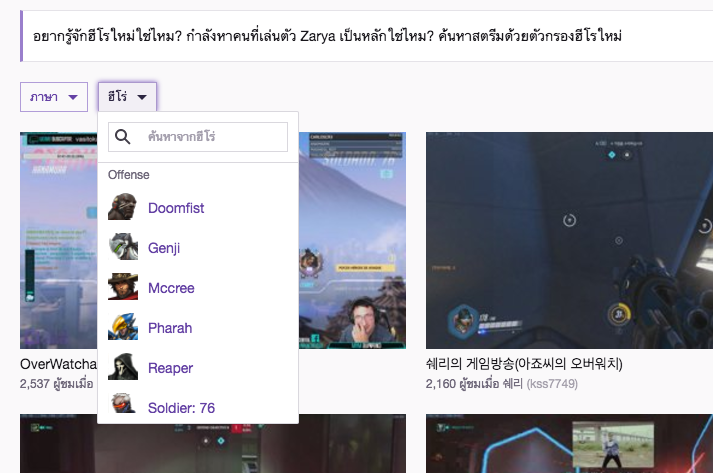This screenshot has width=713, height=473.
Task: Click the magnifier icon in hero search
Action: (122, 136)
